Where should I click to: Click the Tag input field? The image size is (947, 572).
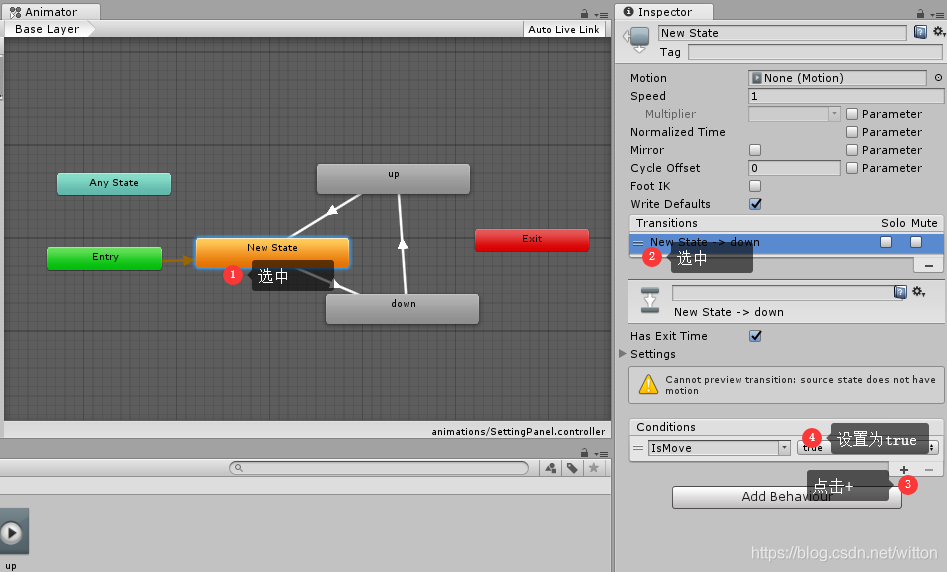point(815,52)
